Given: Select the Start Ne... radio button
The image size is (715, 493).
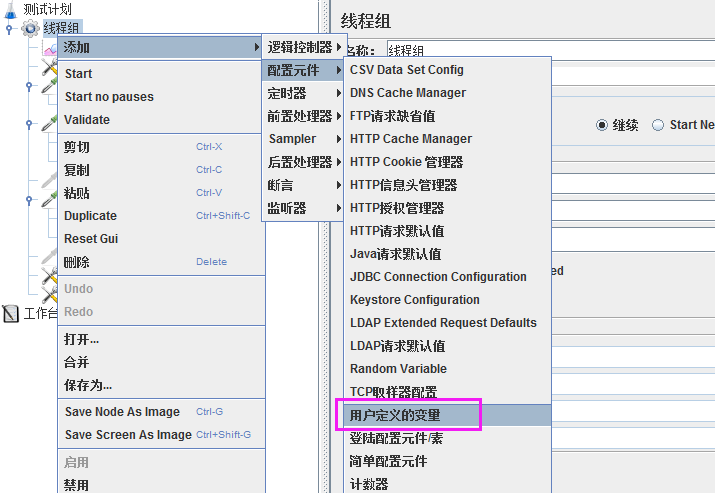Looking at the screenshot, I should tap(658, 125).
